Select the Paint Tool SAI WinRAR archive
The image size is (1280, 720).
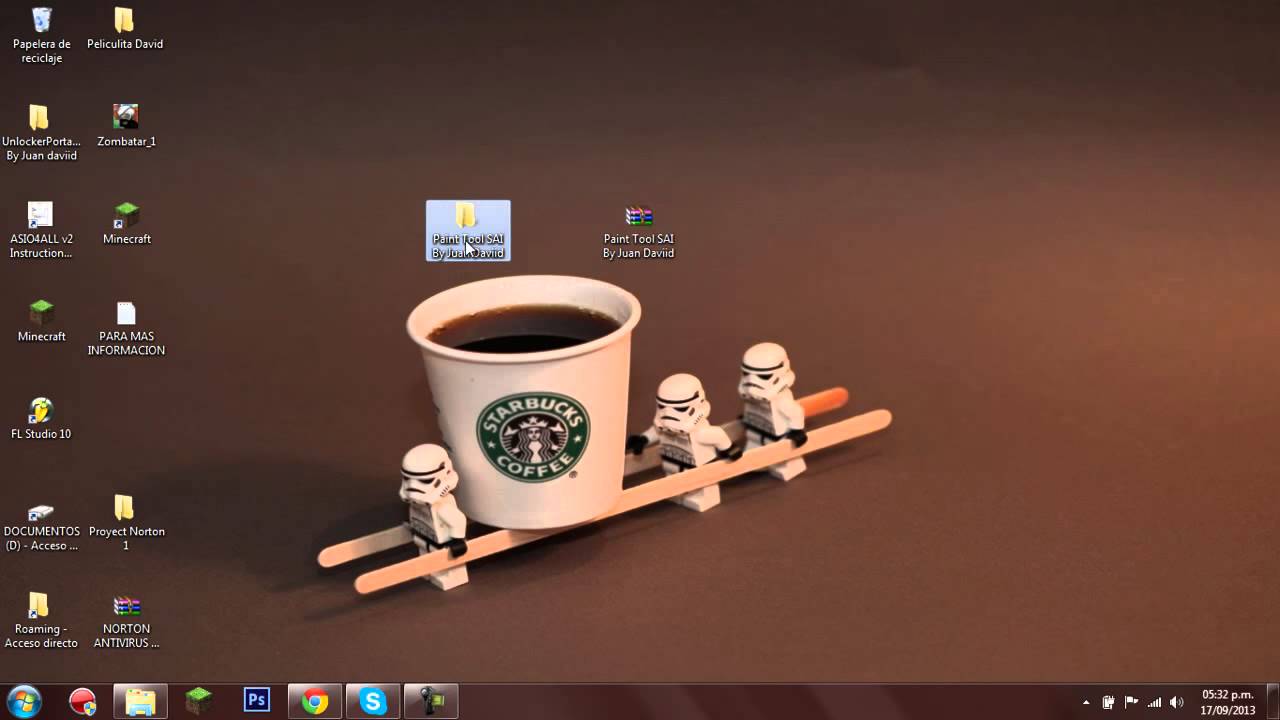click(638, 231)
